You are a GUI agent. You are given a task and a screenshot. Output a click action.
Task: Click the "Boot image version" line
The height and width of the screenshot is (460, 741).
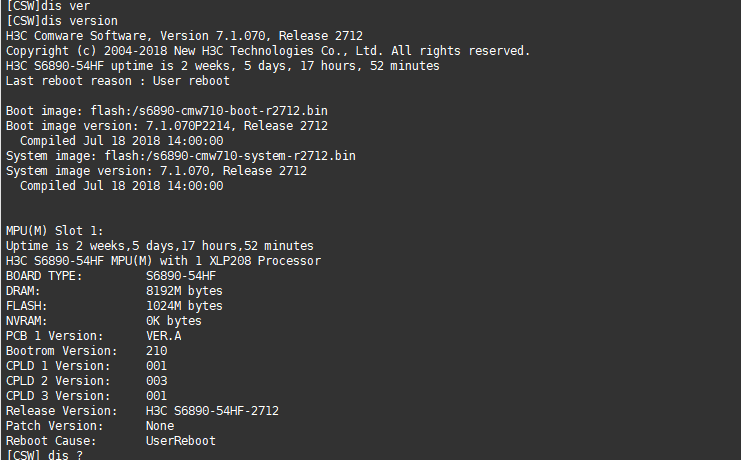166,126
